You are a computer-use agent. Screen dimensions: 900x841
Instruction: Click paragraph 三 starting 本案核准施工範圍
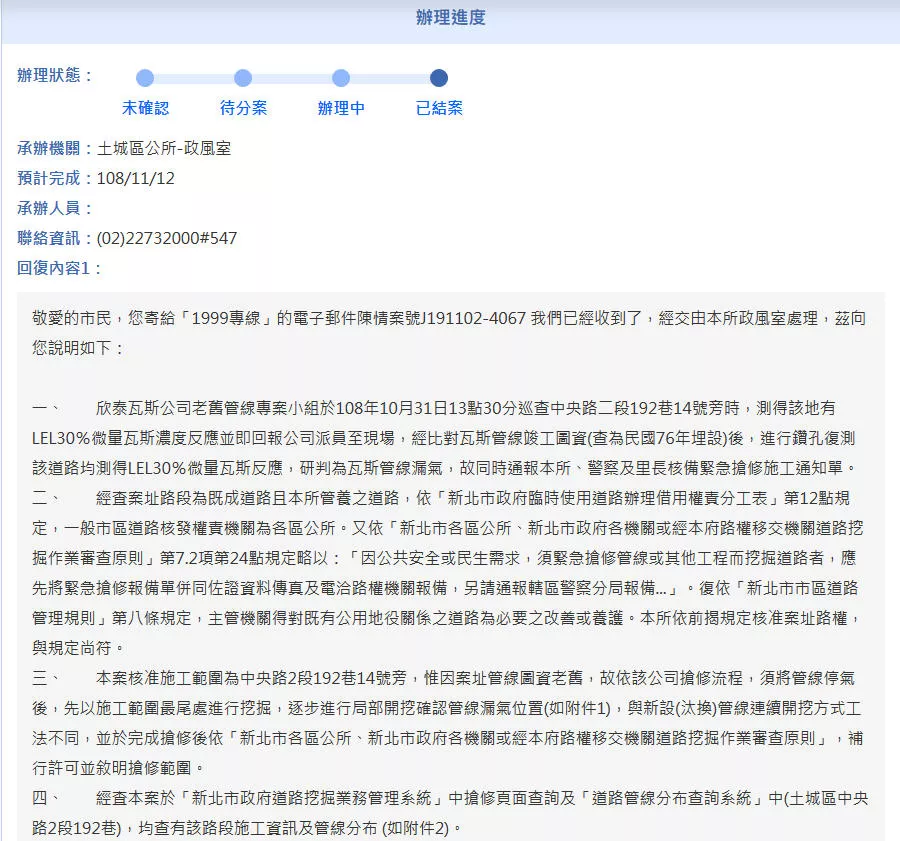click(x=444, y=678)
